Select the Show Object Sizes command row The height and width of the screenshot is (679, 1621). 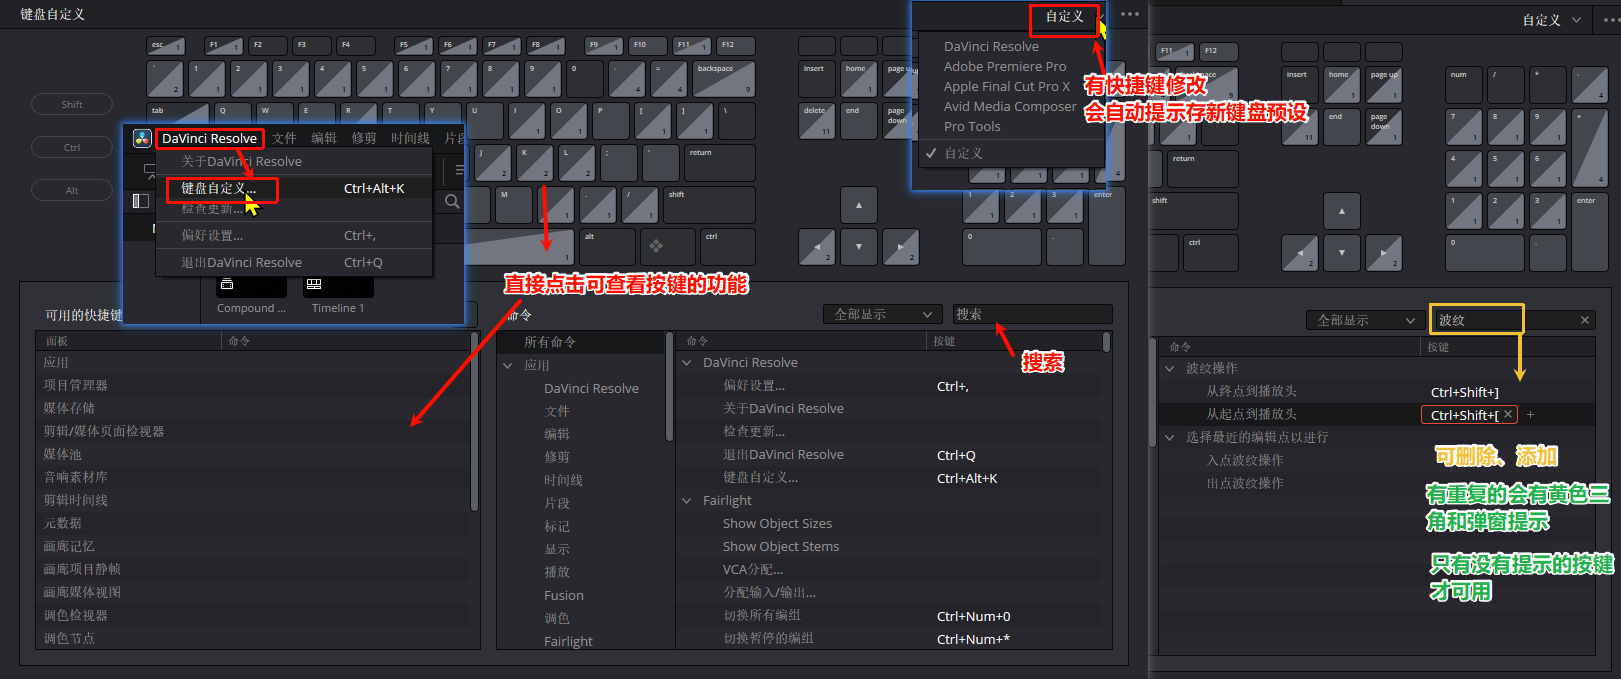(890, 523)
